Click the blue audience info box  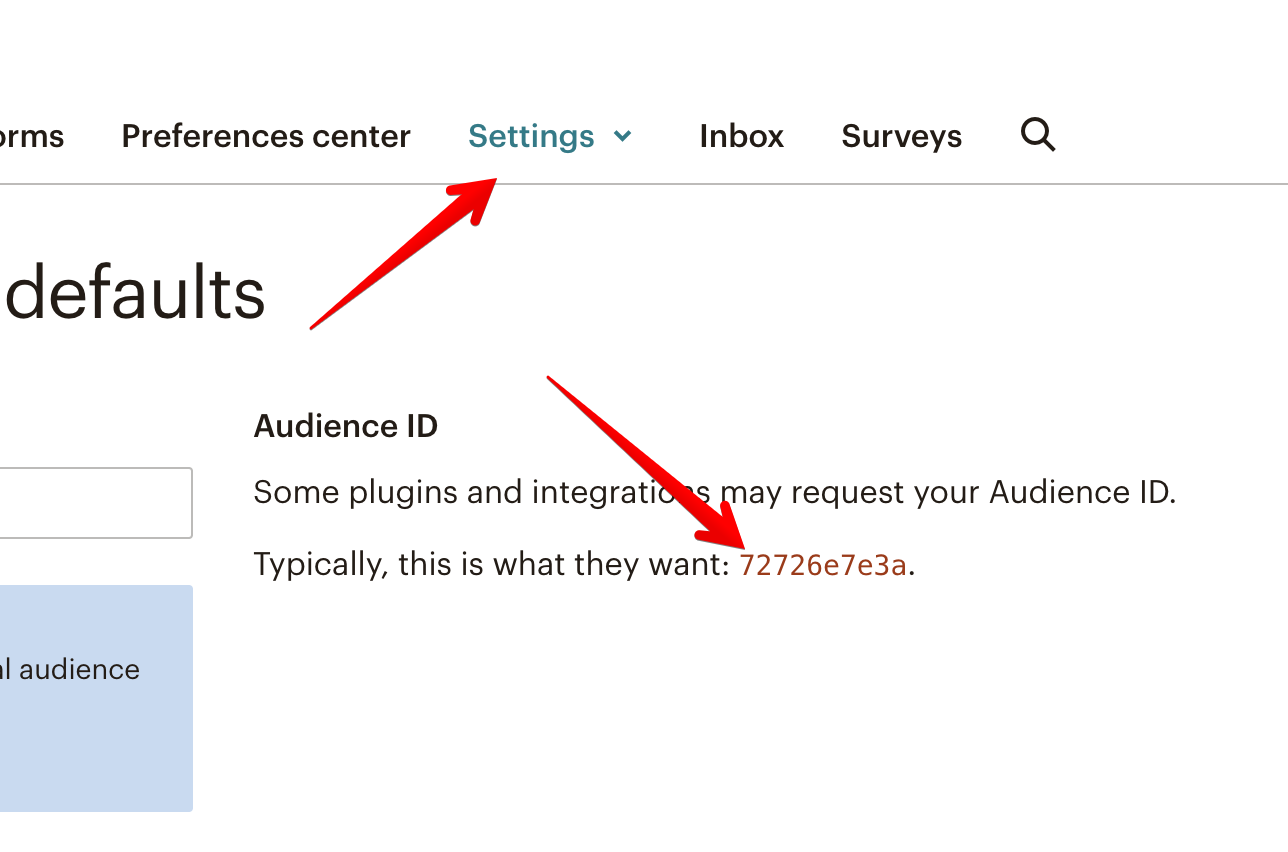(95, 740)
